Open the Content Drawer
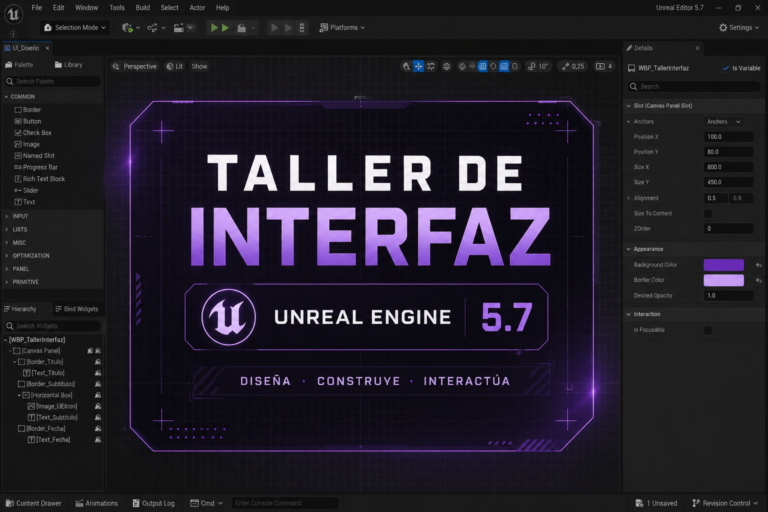Viewport: 768px width, 512px height. (x=33, y=503)
